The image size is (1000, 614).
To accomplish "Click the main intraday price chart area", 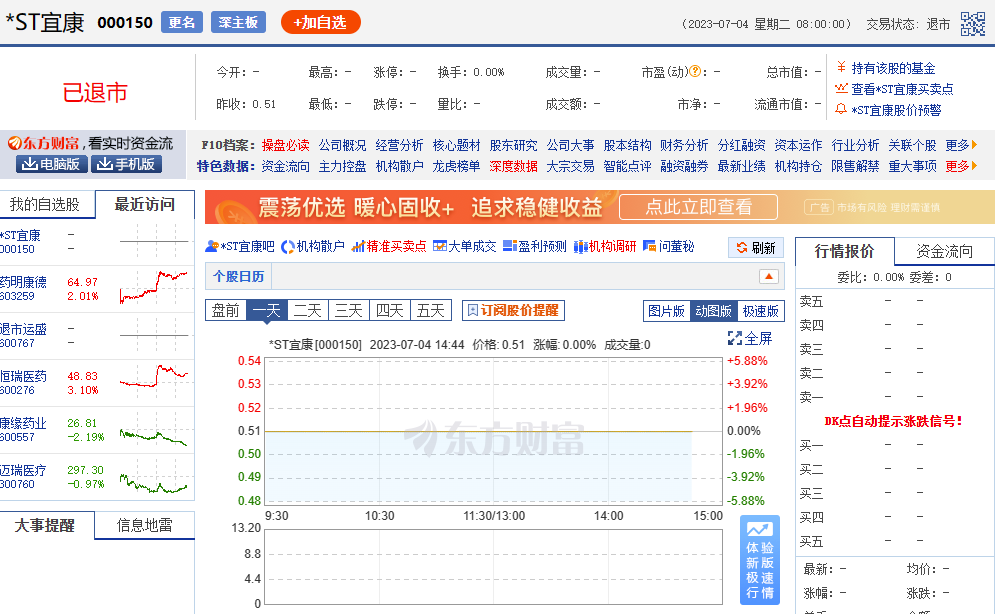I will point(493,430).
